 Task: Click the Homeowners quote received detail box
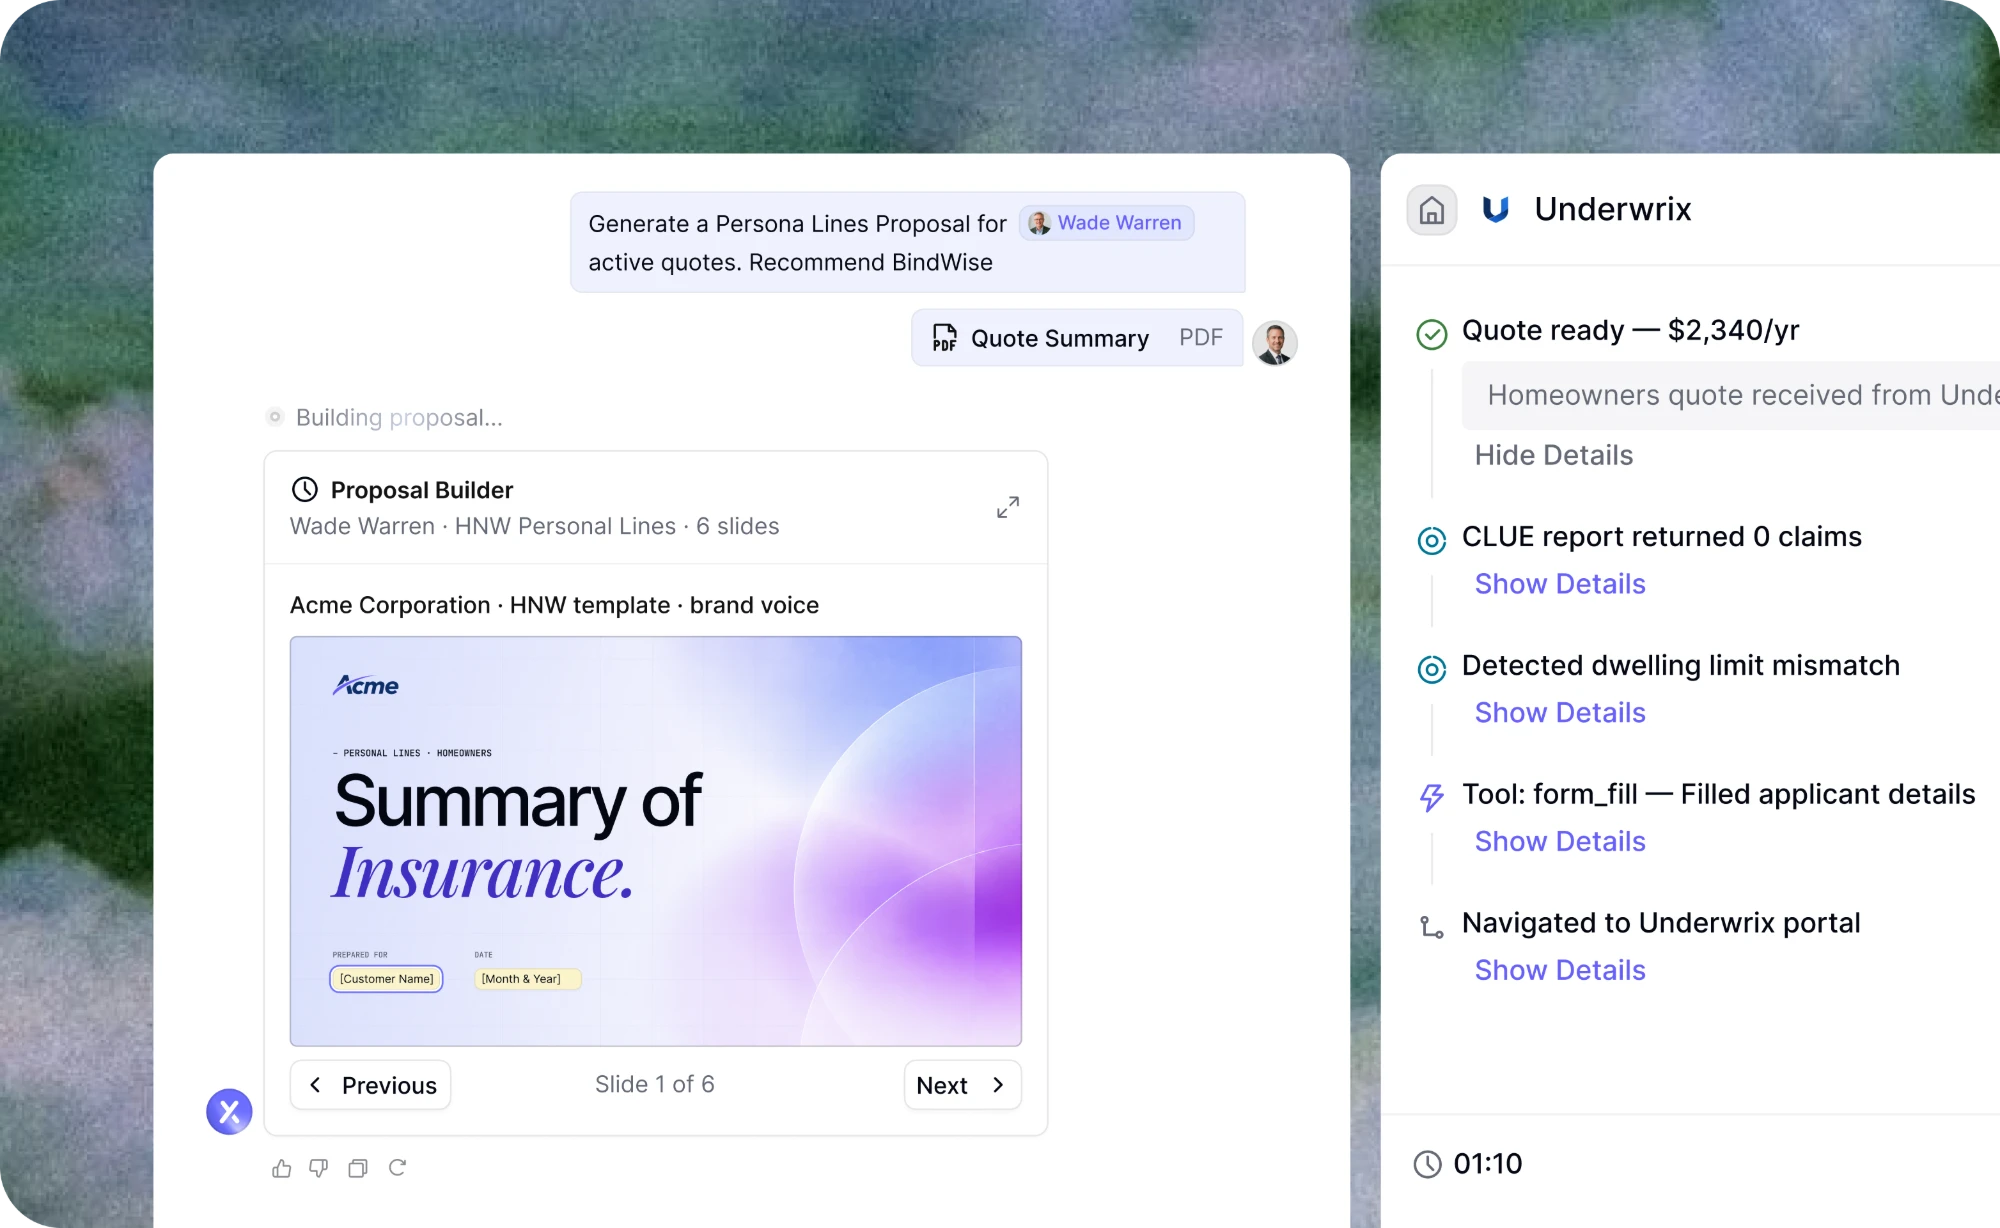click(x=1731, y=396)
